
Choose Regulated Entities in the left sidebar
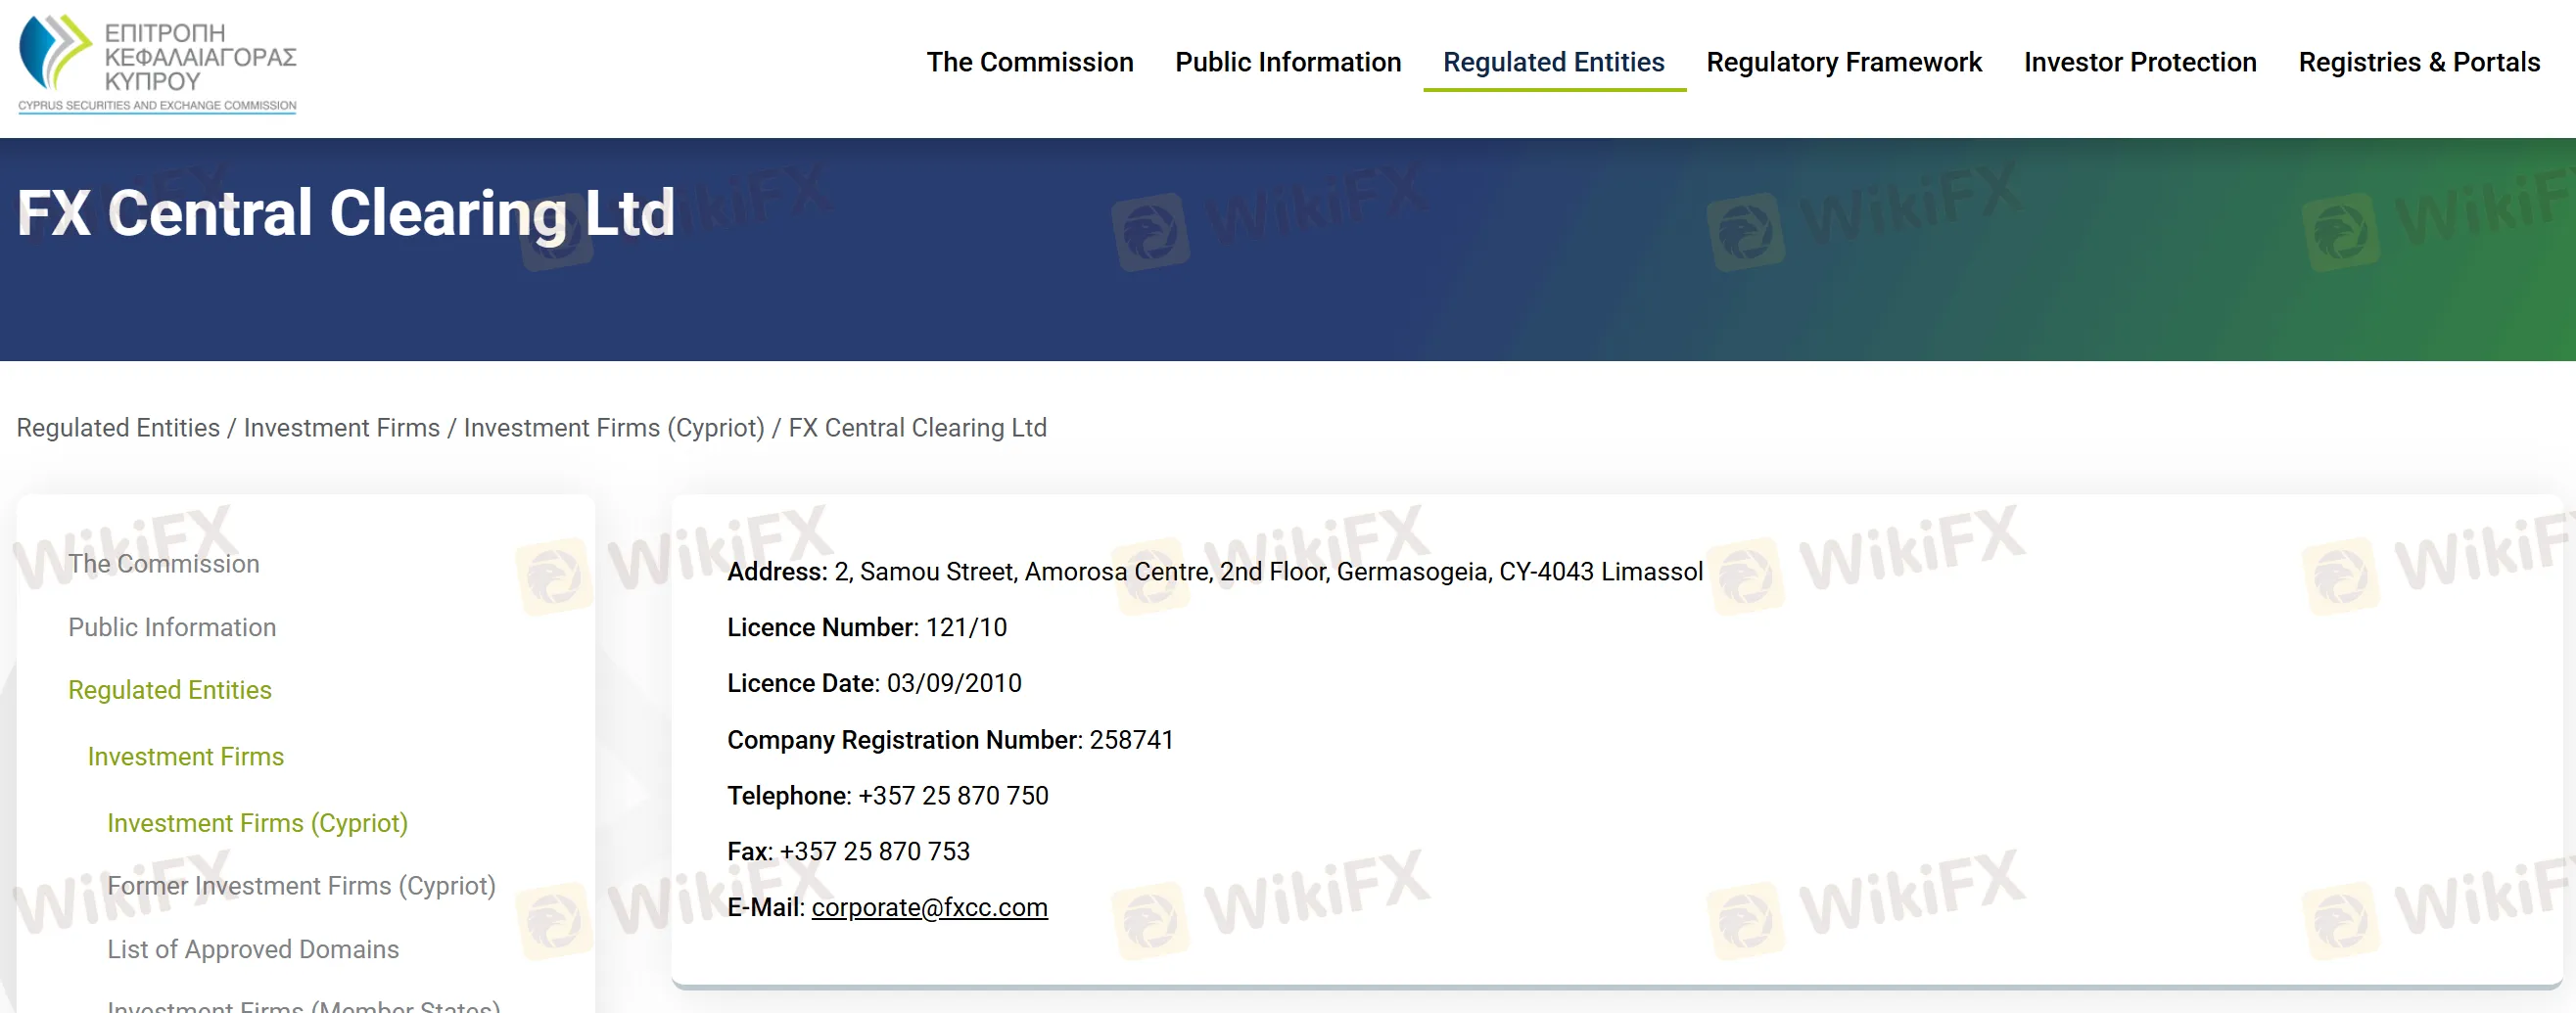pos(170,690)
